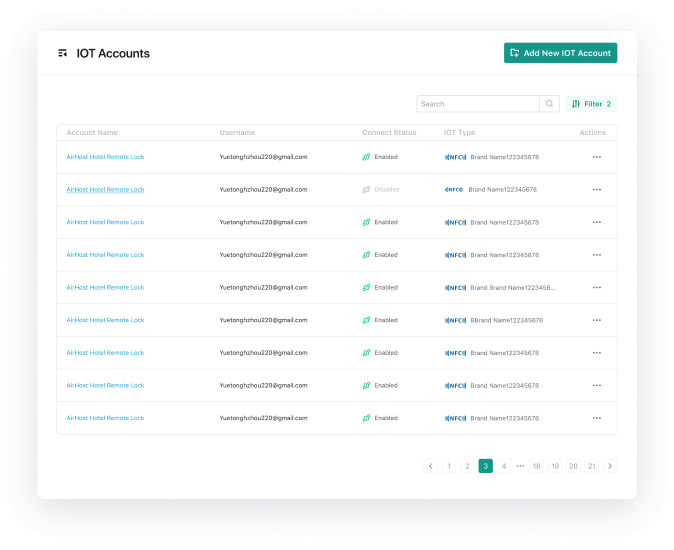Open actions menu for BBrand row
The image size is (674, 550).
[x=597, y=321]
